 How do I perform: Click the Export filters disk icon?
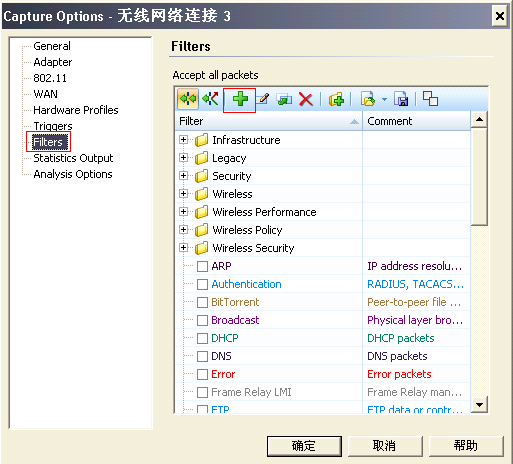tap(401, 99)
